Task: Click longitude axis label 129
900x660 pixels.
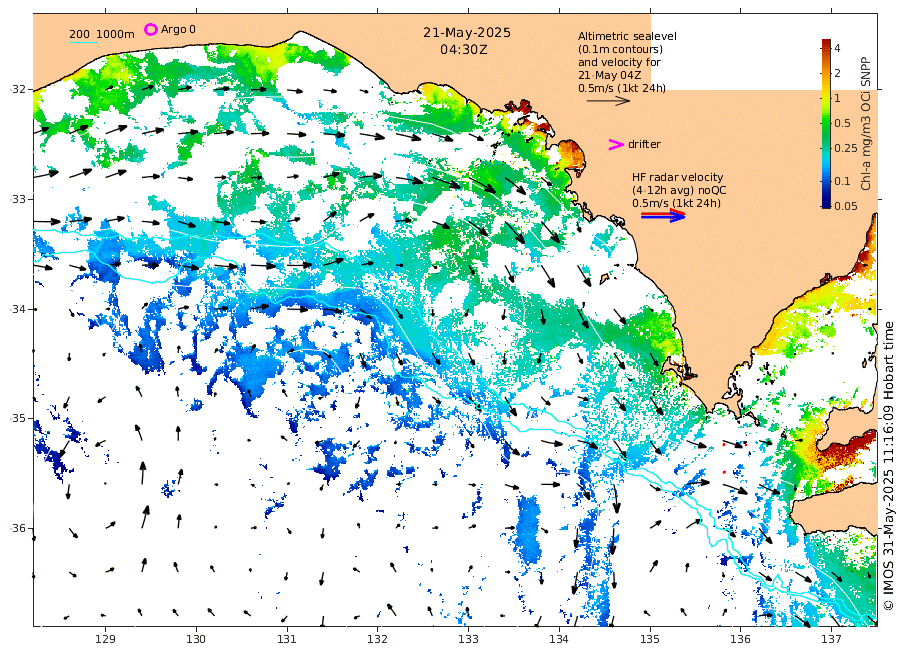Action: pyautogui.click(x=106, y=639)
